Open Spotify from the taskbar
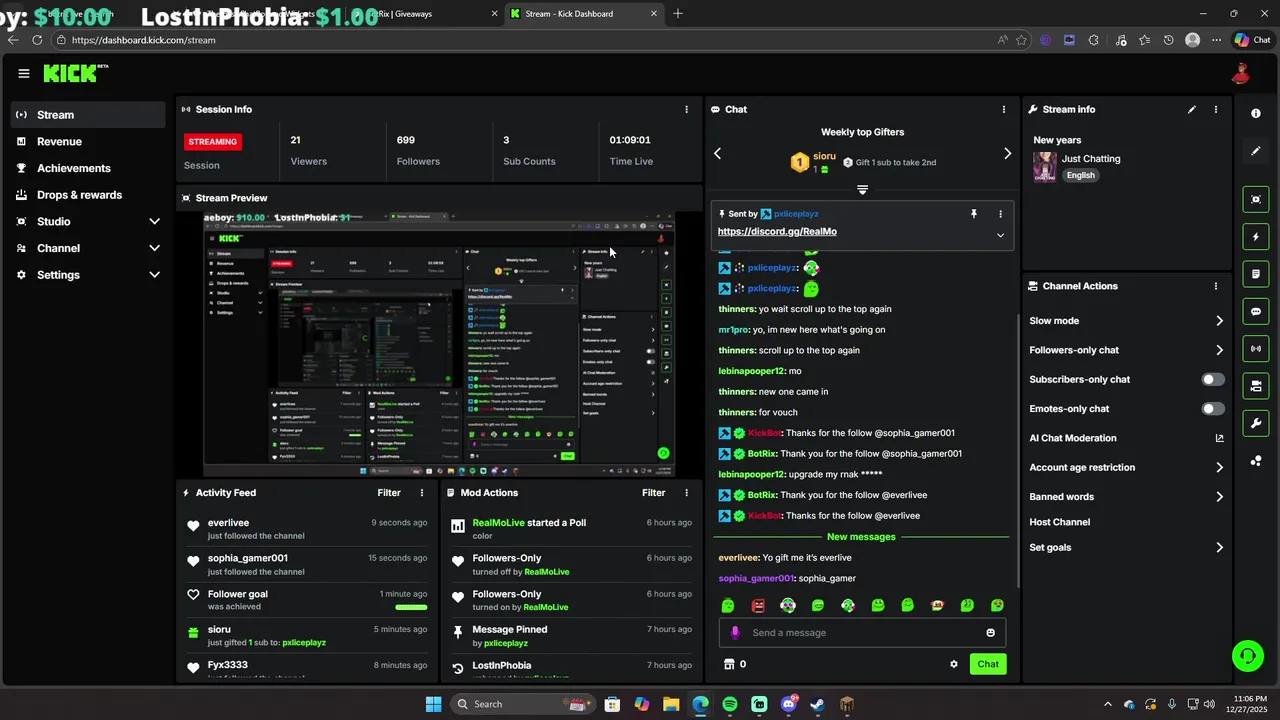The height and width of the screenshot is (720, 1280). tap(730, 704)
